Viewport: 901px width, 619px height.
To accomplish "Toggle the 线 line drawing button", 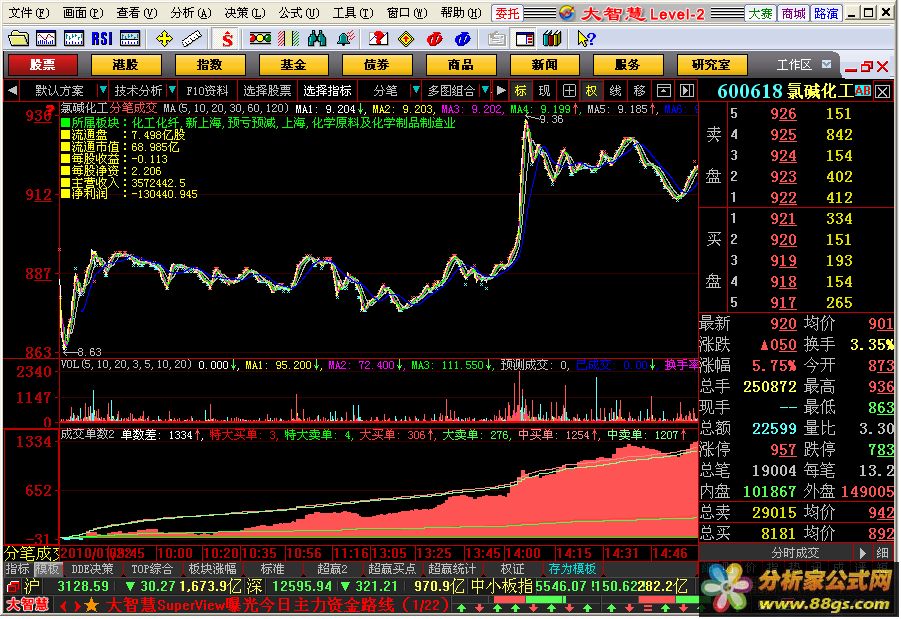I will [615, 91].
